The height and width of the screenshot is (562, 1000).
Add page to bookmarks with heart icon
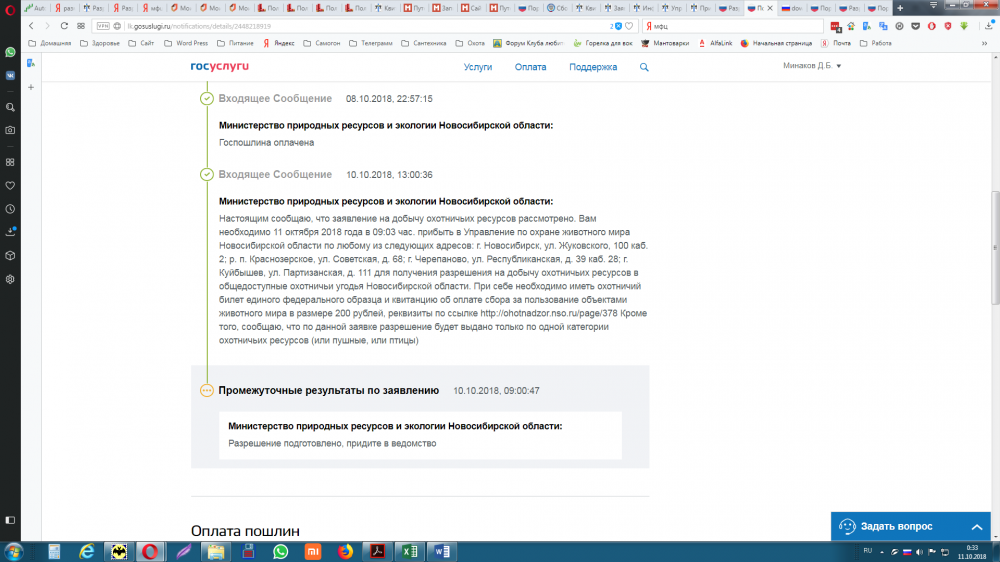(x=629, y=26)
